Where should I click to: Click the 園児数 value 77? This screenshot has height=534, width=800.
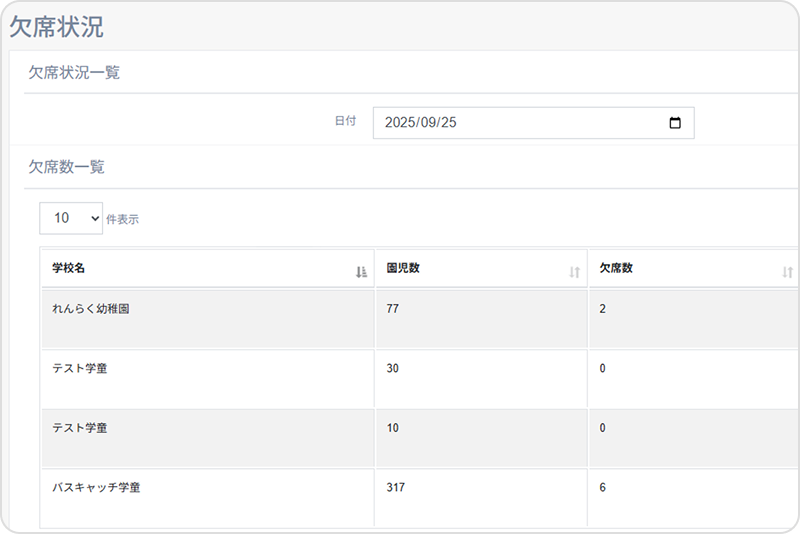[x=393, y=309]
